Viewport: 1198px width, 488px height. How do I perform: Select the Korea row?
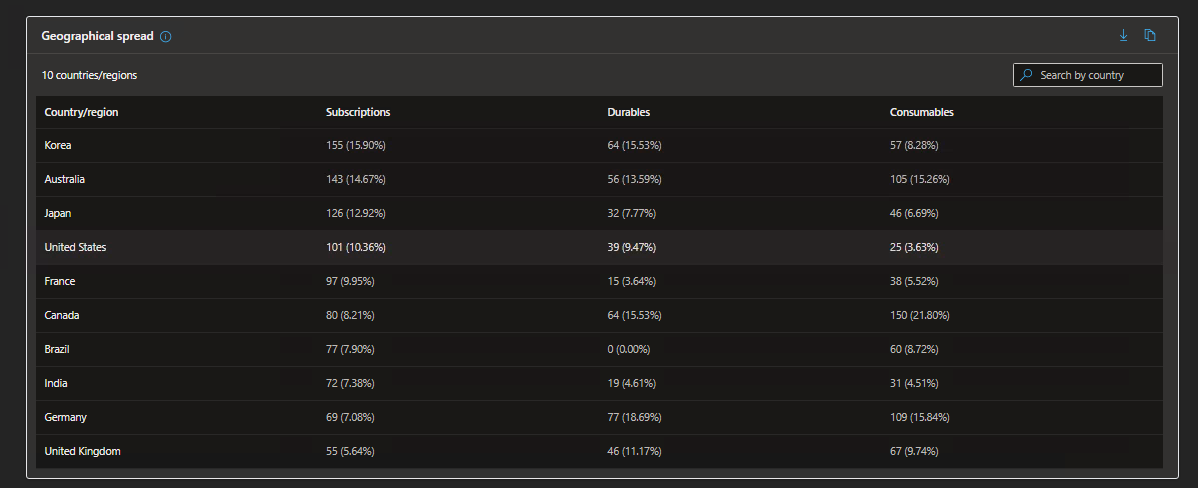coord(599,145)
